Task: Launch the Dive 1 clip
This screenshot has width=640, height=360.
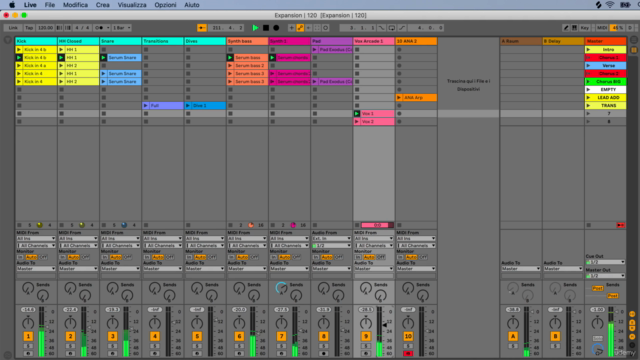Action: pyautogui.click(x=188, y=105)
